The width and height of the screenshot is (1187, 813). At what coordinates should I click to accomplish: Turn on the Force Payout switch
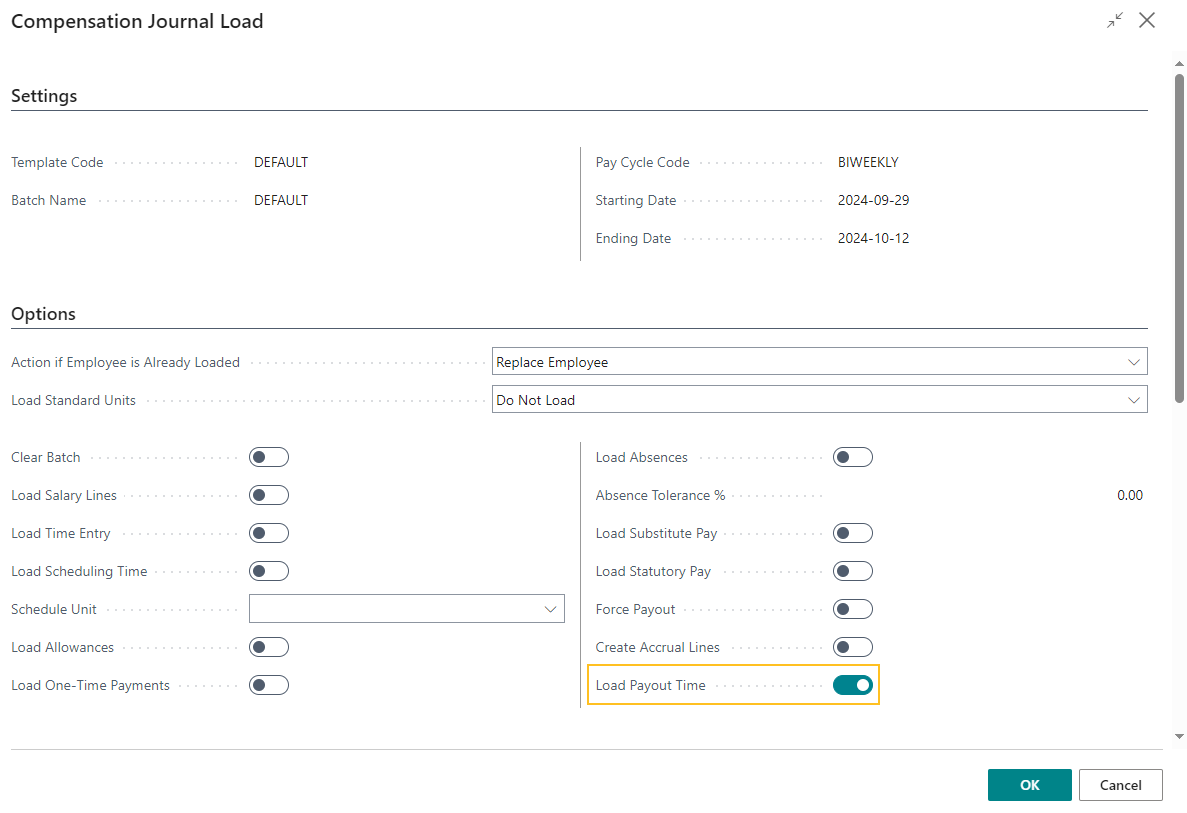(852, 608)
